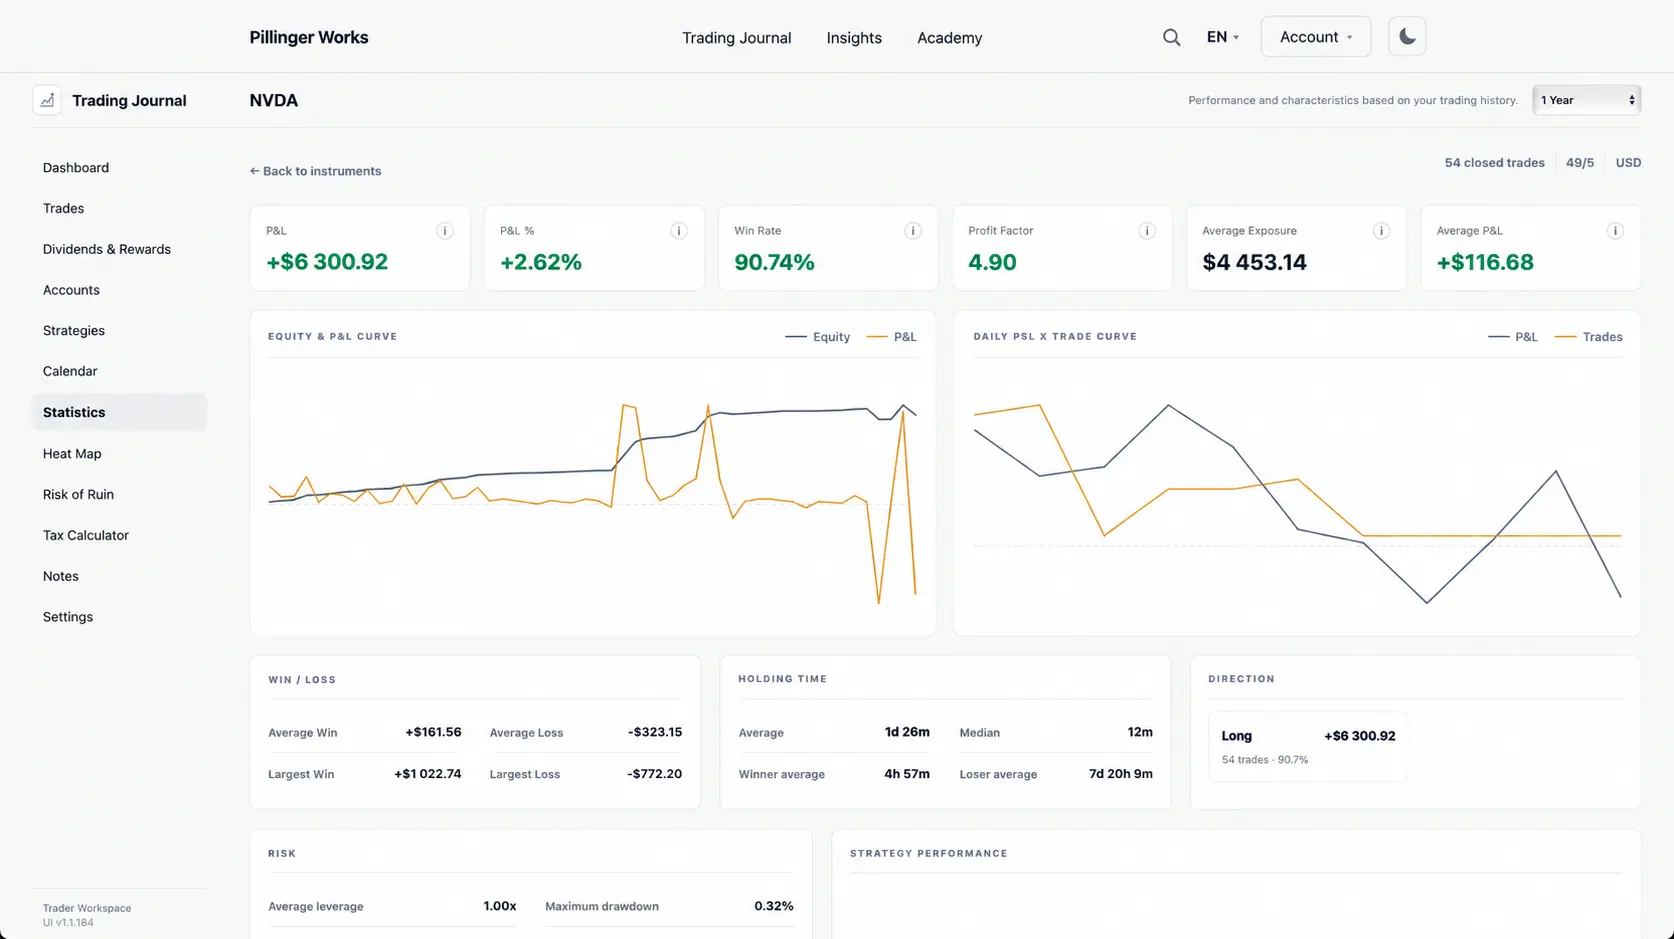Toggle dark mode moon icon

click(x=1407, y=37)
